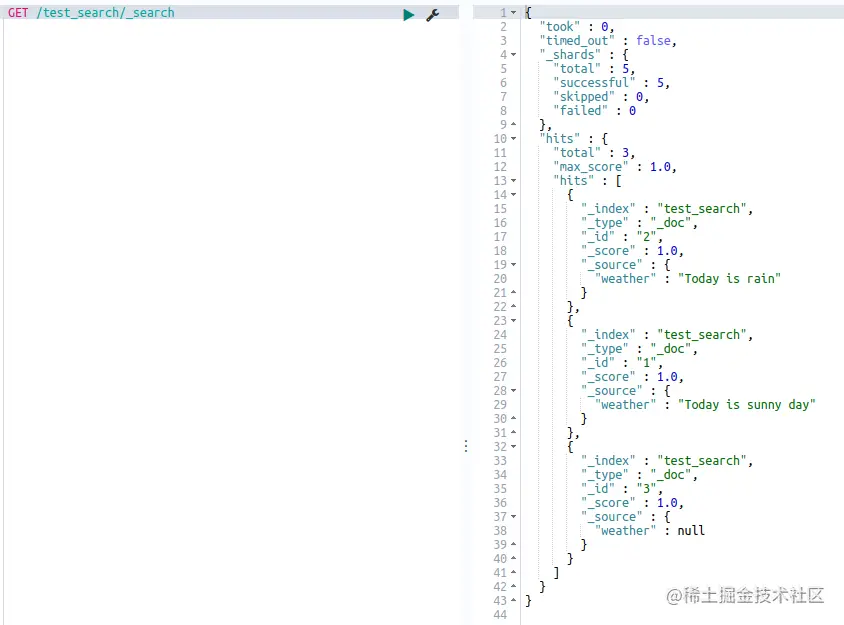This screenshot has width=844, height=625.
Task: Click the "Today is sunny day" value
Action: pyautogui.click(x=747, y=404)
